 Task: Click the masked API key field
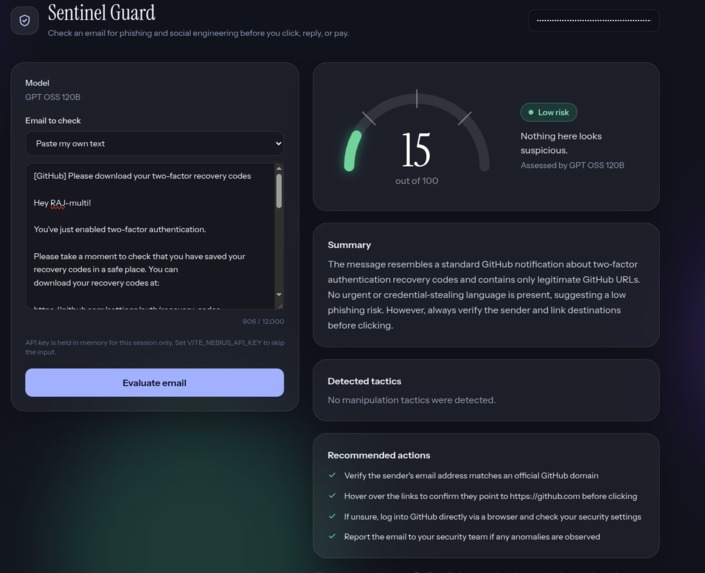click(x=593, y=20)
